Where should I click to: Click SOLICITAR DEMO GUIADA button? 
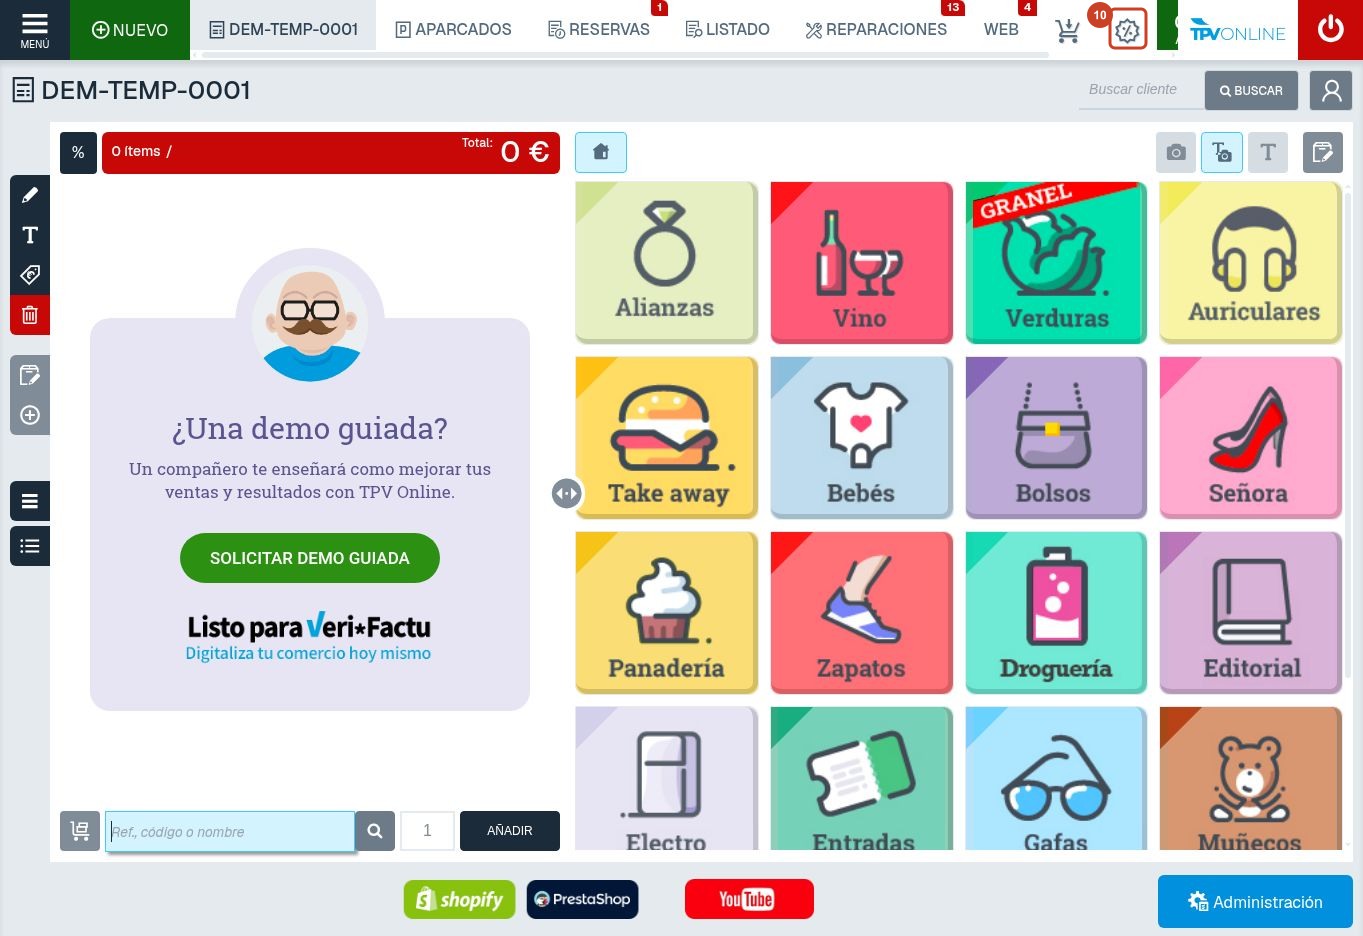[310, 558]
